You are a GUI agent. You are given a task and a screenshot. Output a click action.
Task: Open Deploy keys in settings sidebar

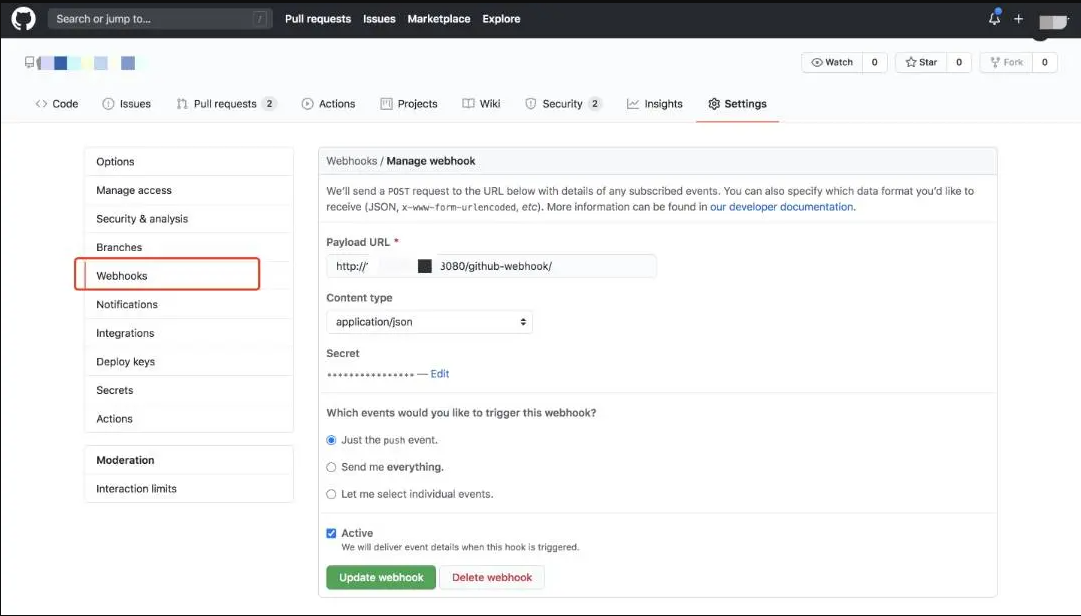125,362
